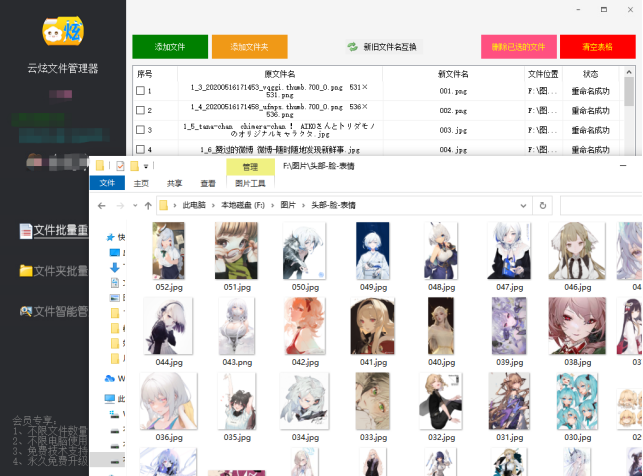Click the swap arrows icon beside 新旧文件名互换
Image resolution: width=643 pixels, height=476 pixels.
point(353,47)
